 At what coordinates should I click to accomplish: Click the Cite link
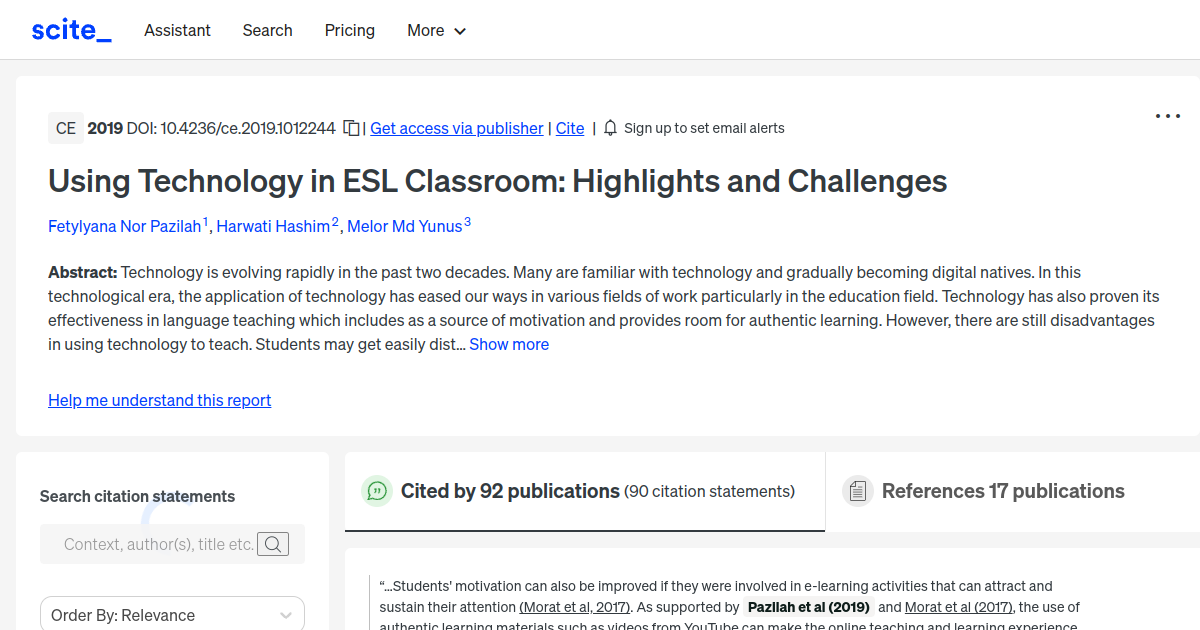tap(569, 128)
